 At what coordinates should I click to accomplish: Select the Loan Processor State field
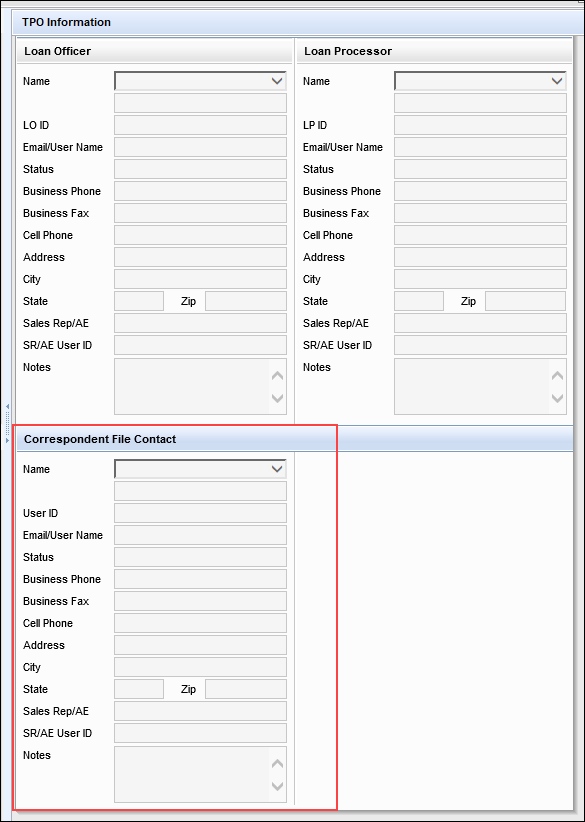[x=419, y=301]
